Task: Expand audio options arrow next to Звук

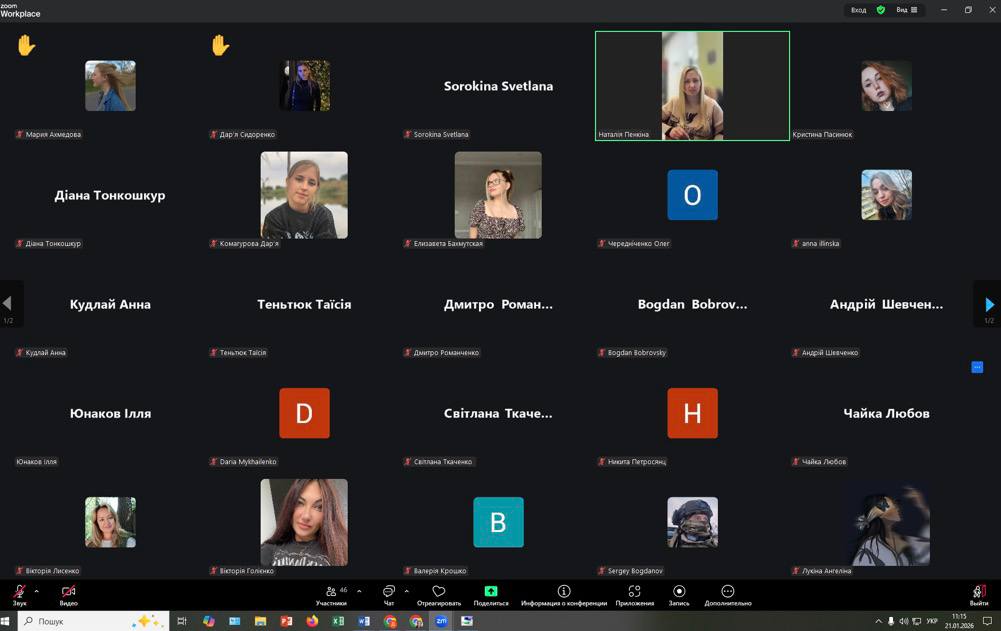Action: point(37,591)
